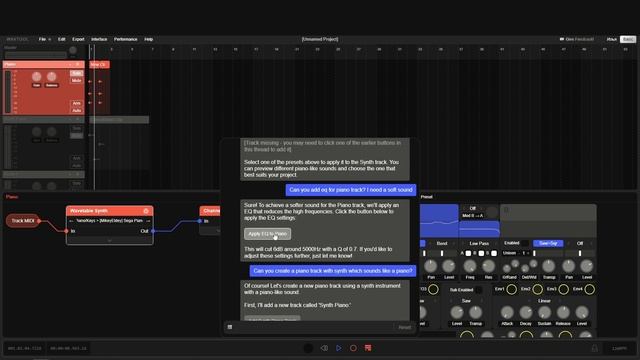Viewport: 640px width, 360px height.
Task: Open the Help menu
Action: pos(149,39)
